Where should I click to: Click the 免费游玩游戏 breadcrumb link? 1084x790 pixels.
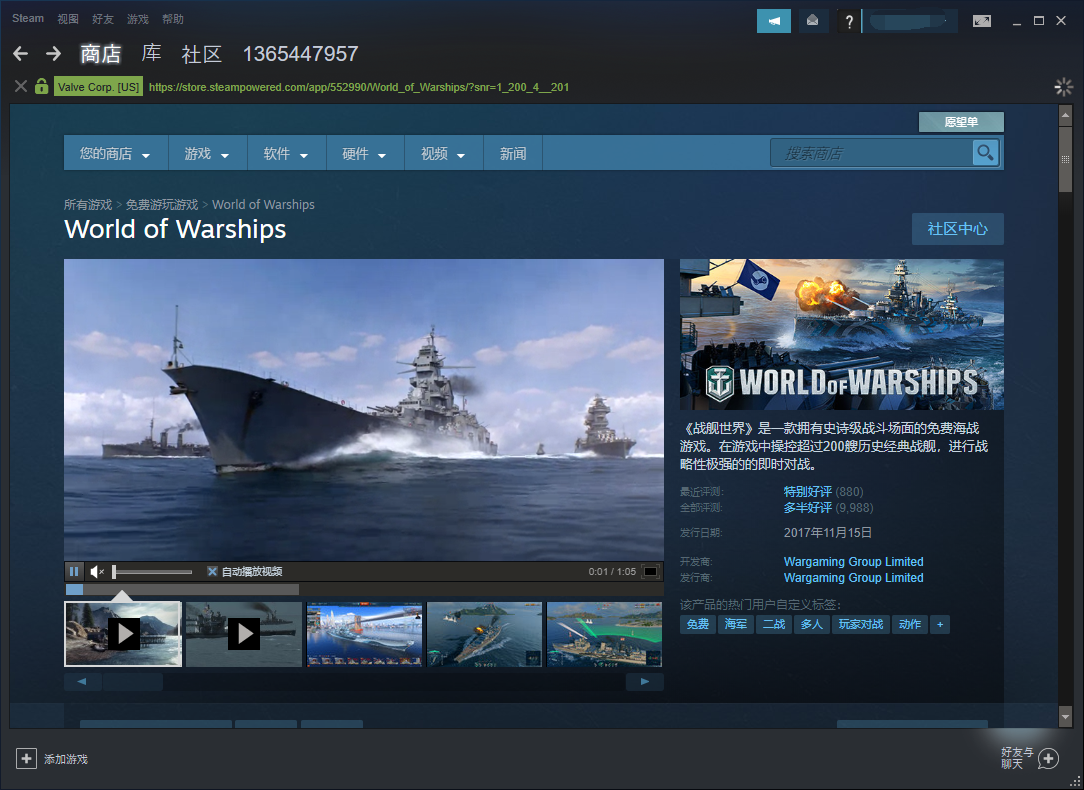click(x=162, y=205)
